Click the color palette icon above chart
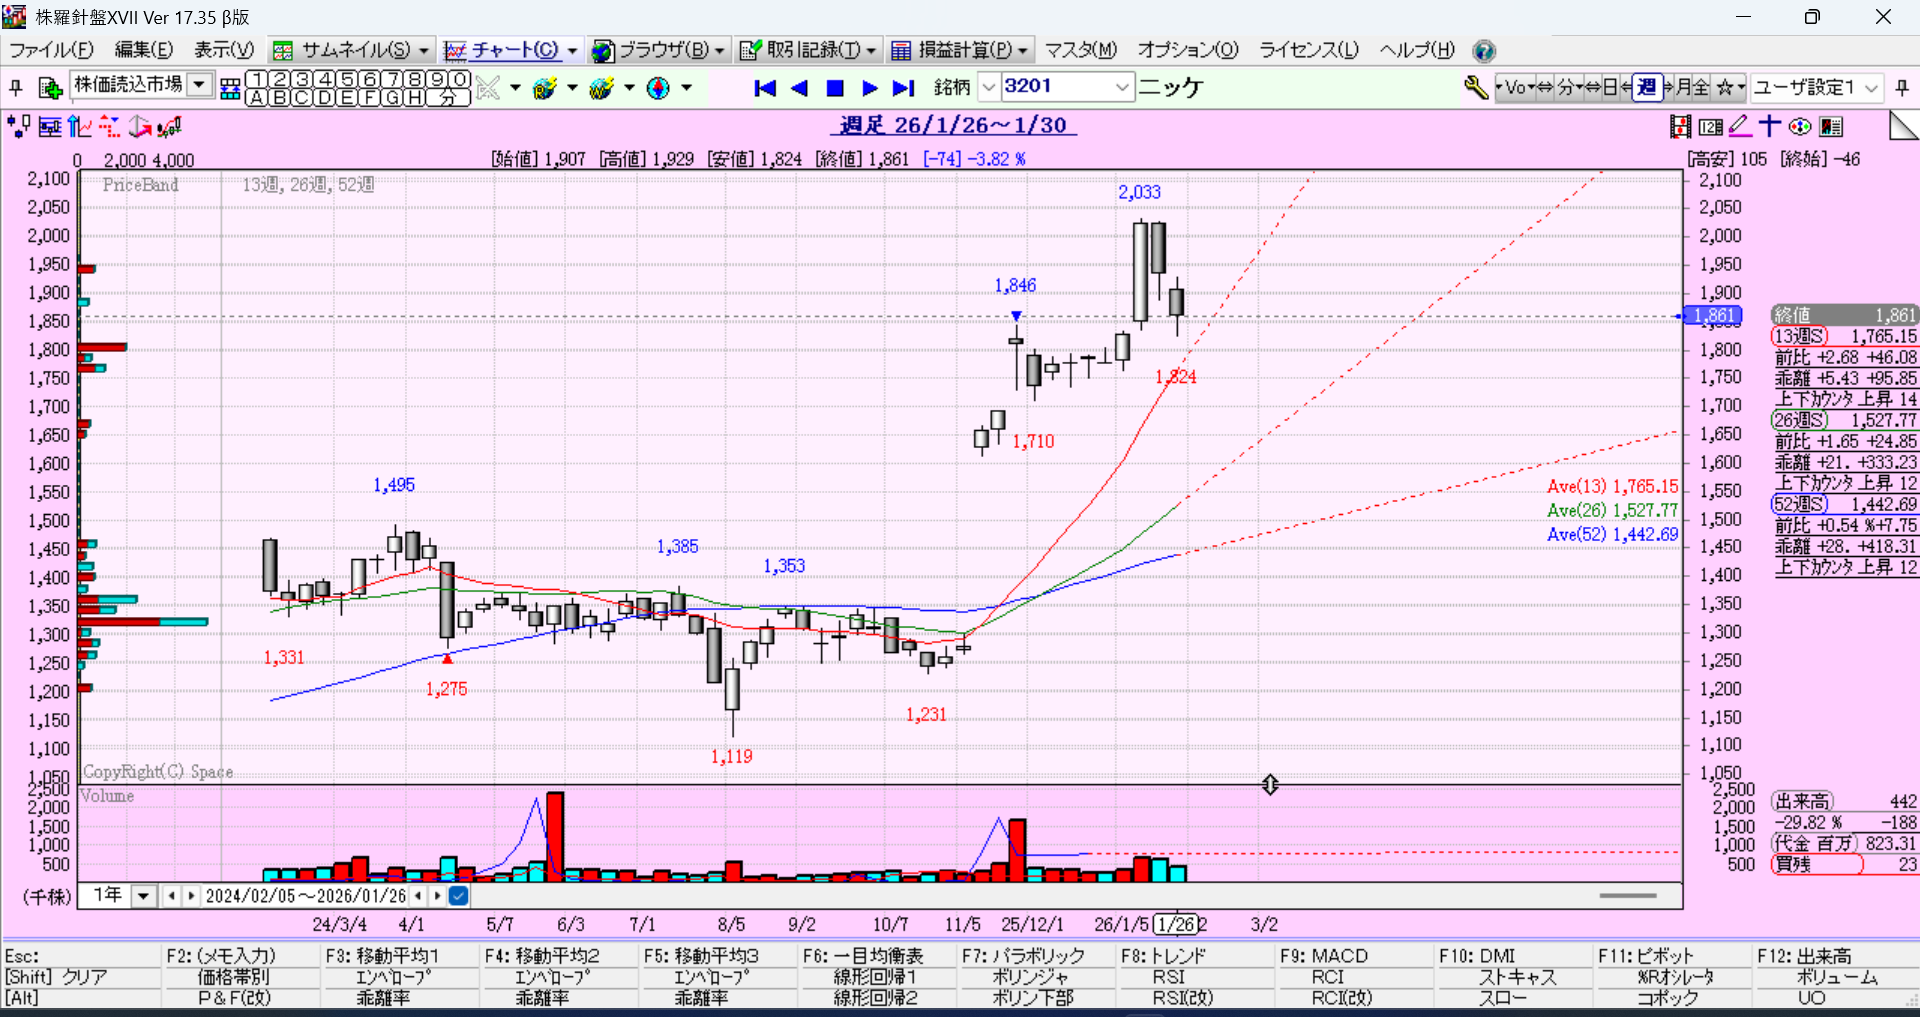The height and width of the screenshot is (1017, 1920). [1800, 127]
